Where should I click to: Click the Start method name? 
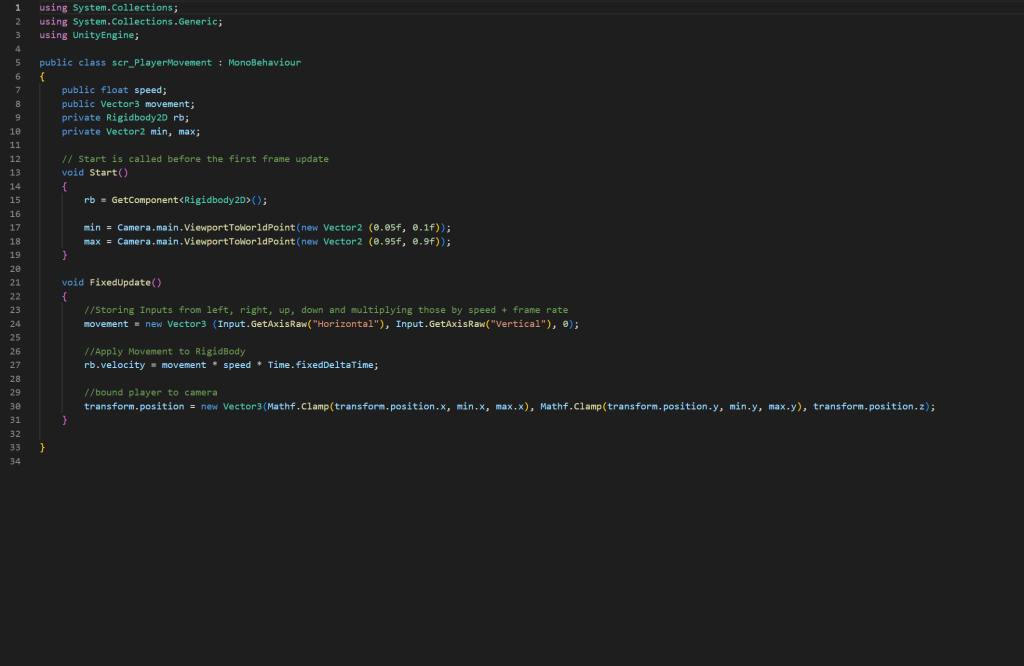tap(103, 172)
